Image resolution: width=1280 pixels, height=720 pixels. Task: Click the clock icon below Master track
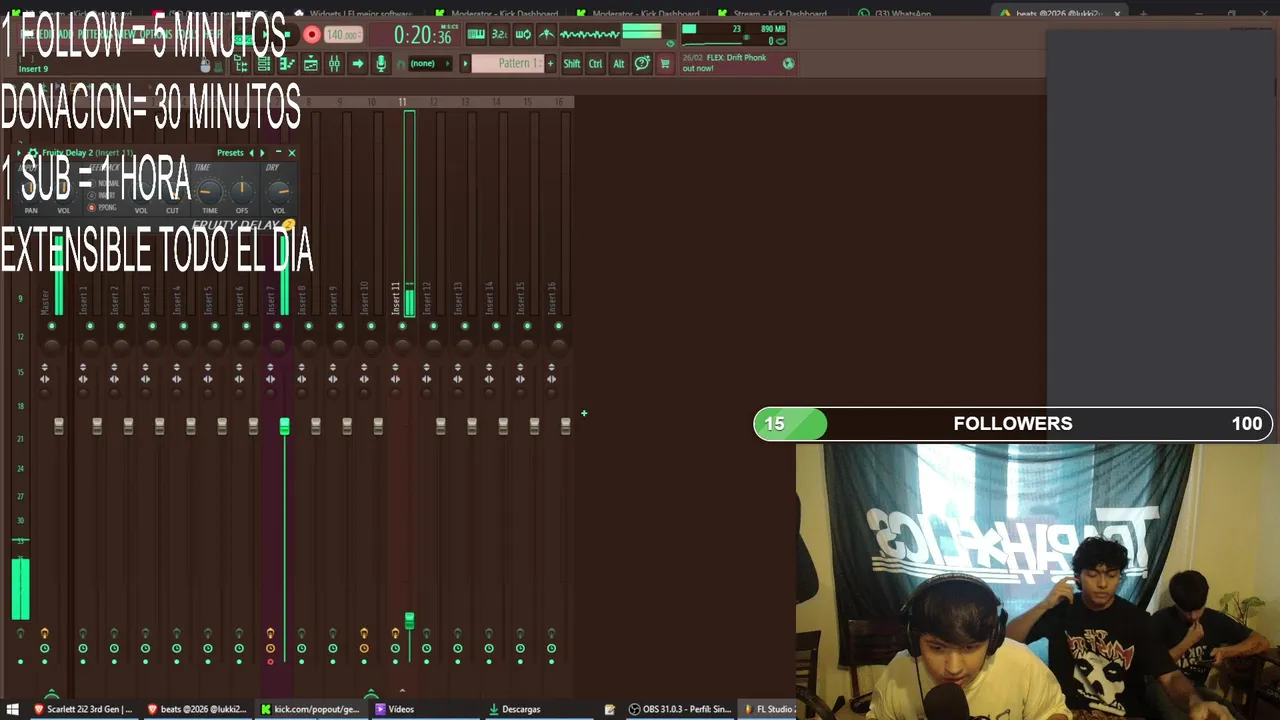(x=45, y=649)
